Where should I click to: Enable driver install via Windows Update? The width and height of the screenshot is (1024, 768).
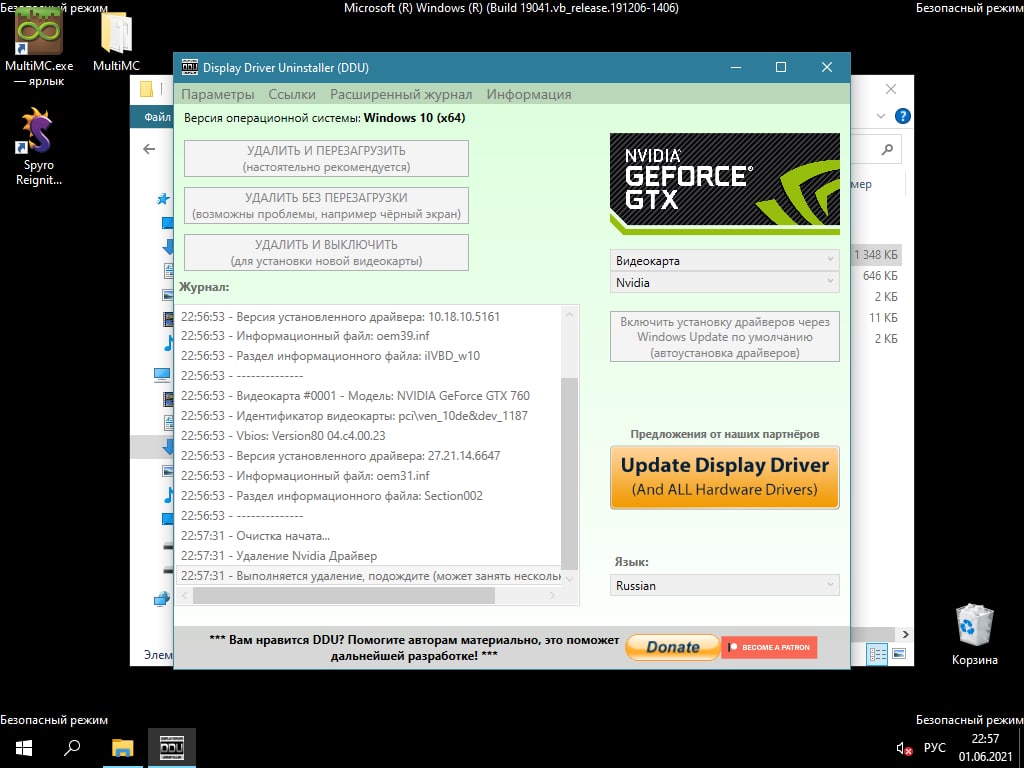coord(724,337)
